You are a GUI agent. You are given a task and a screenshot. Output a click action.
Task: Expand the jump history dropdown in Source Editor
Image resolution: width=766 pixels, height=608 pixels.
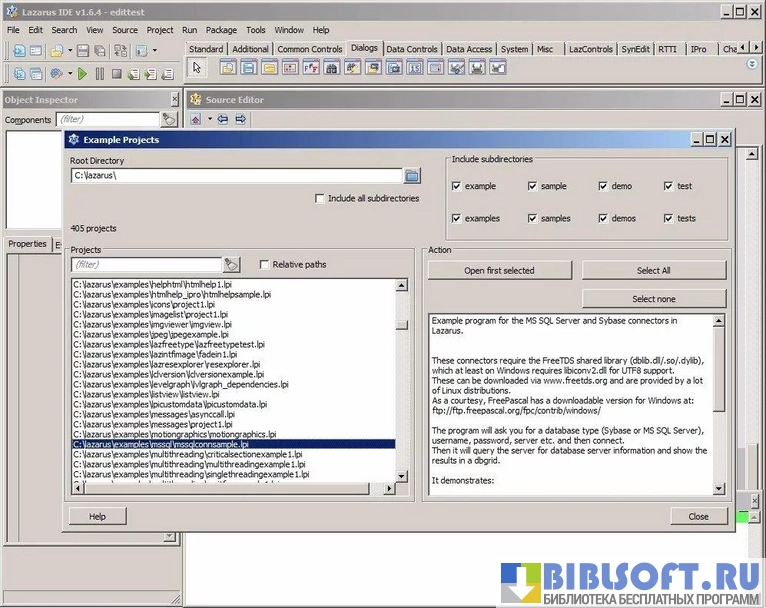point(208,119)
